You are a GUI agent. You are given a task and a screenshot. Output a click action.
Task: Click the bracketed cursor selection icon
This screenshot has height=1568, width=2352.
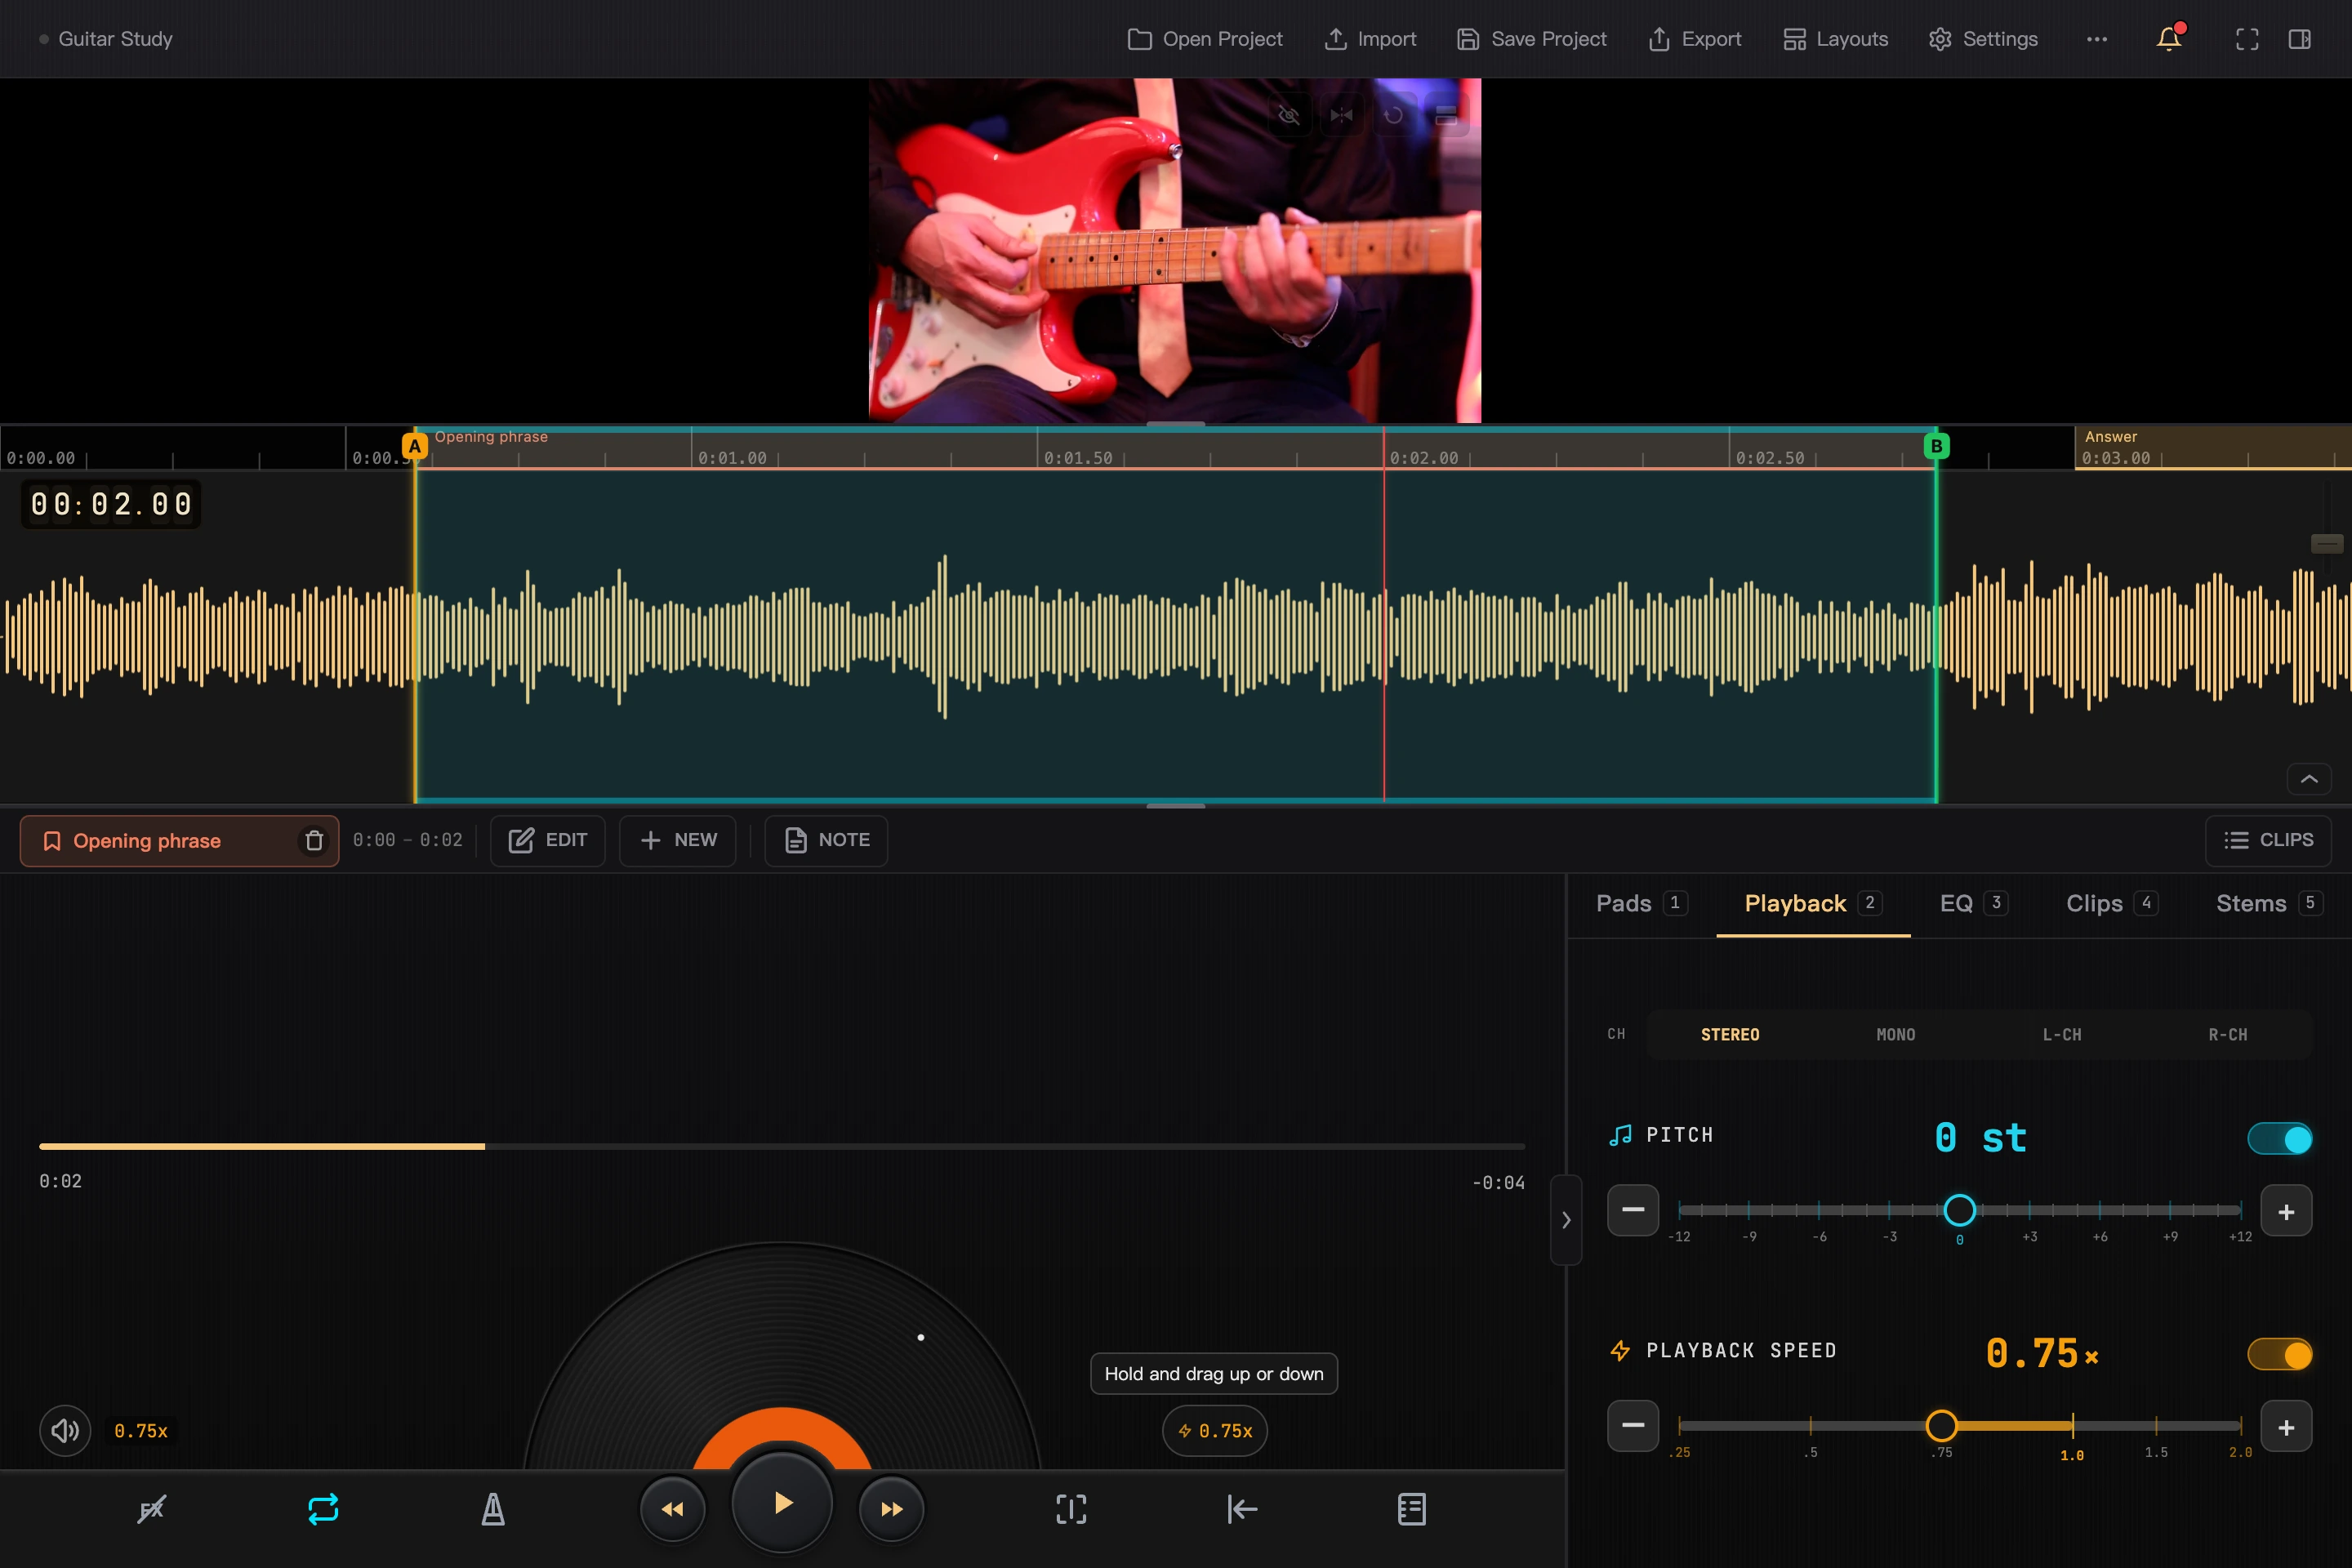(x=1071, y=1509)
